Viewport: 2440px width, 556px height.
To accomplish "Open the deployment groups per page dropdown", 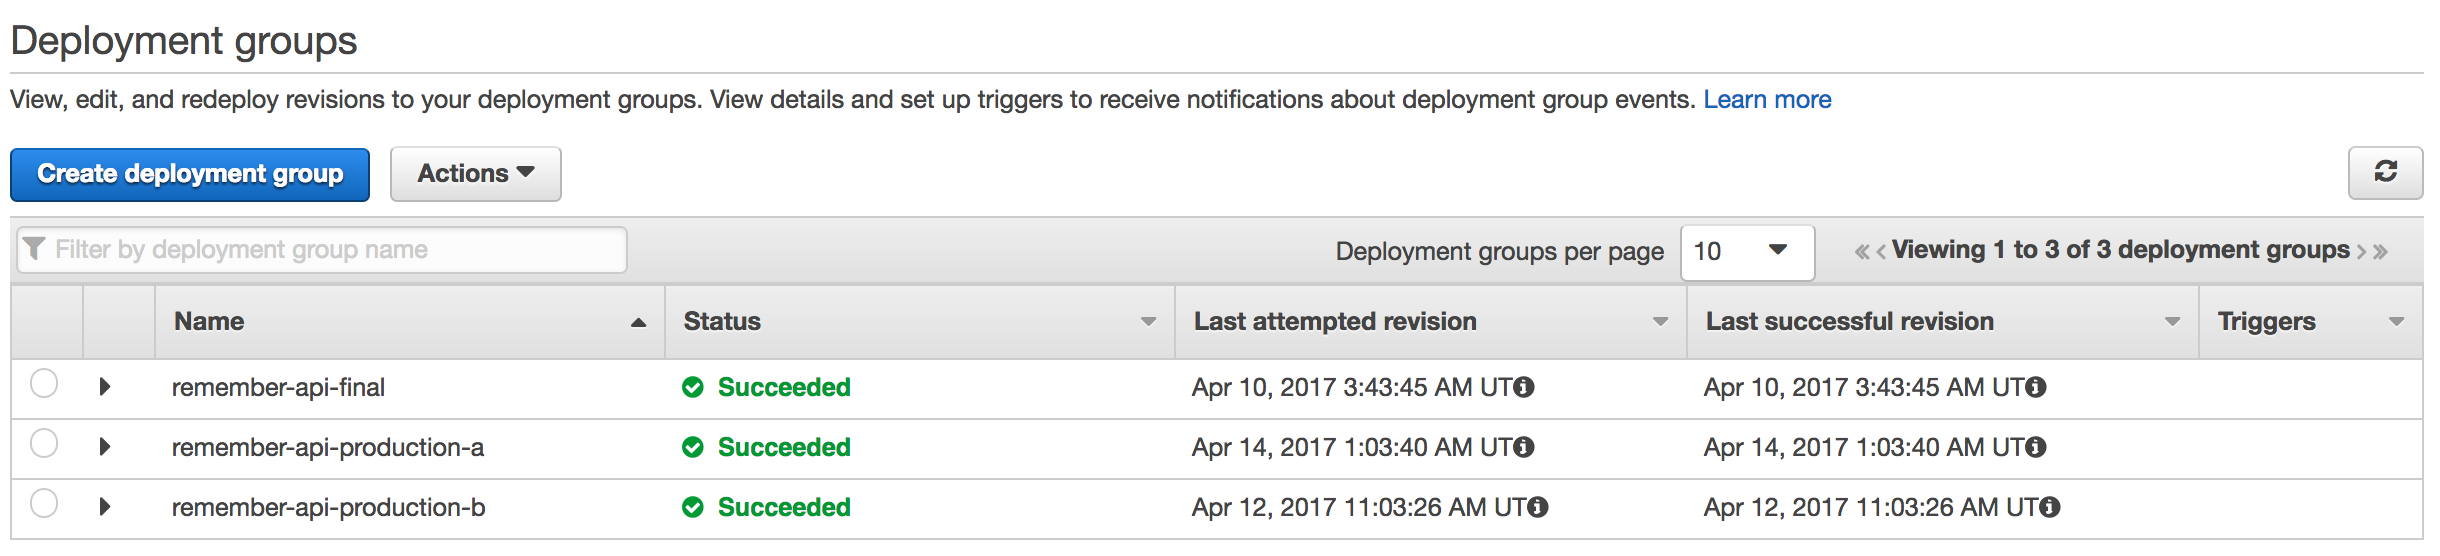I will 1748,252.
